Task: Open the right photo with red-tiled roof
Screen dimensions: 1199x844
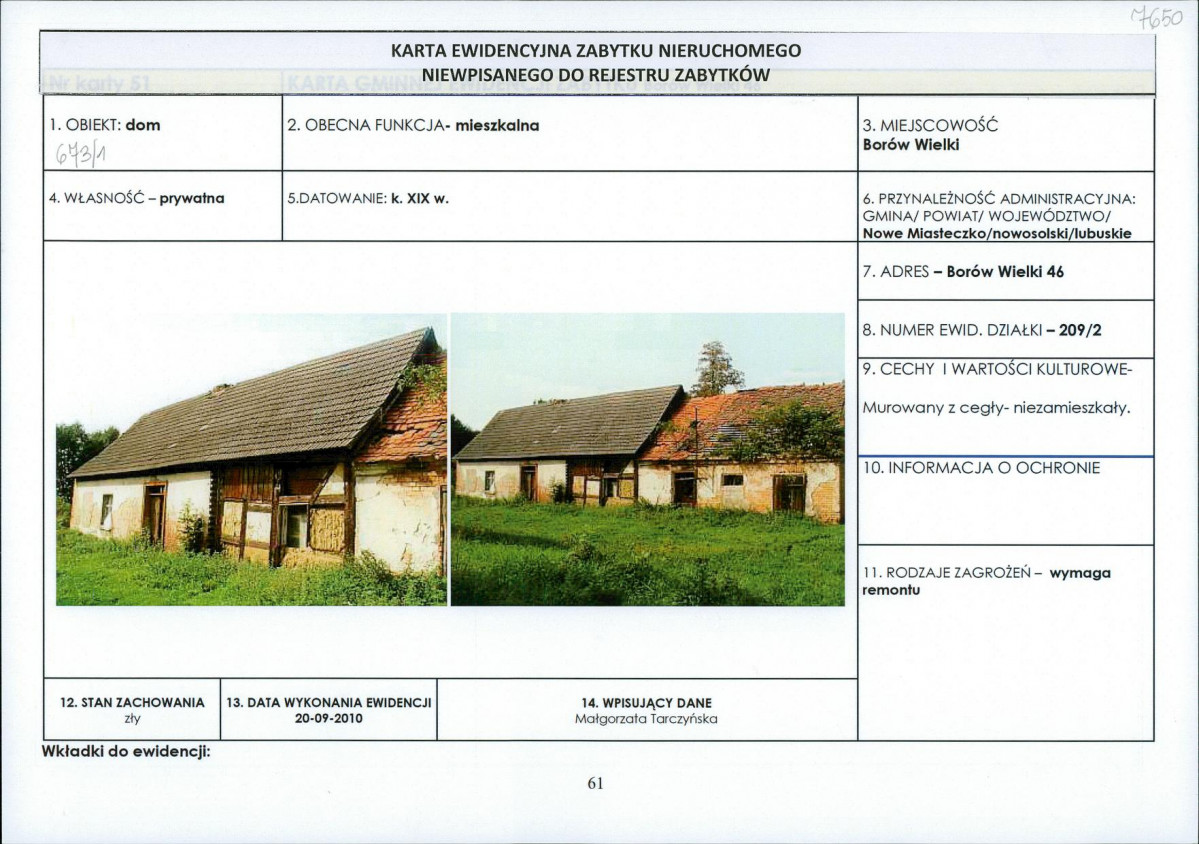Action: [648, 459]
